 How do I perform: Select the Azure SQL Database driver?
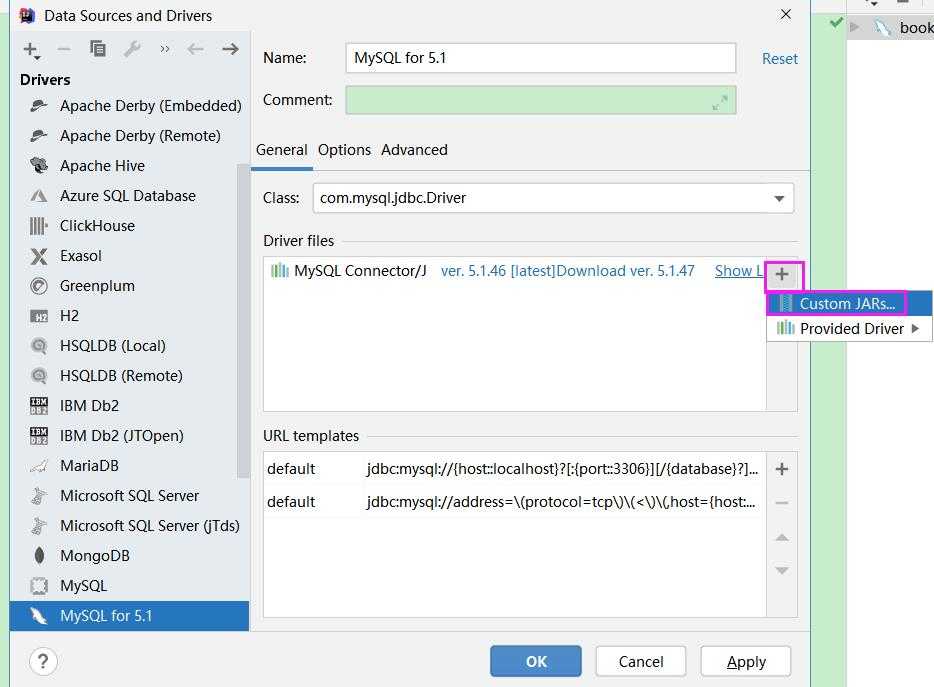[x=129, y=195]
